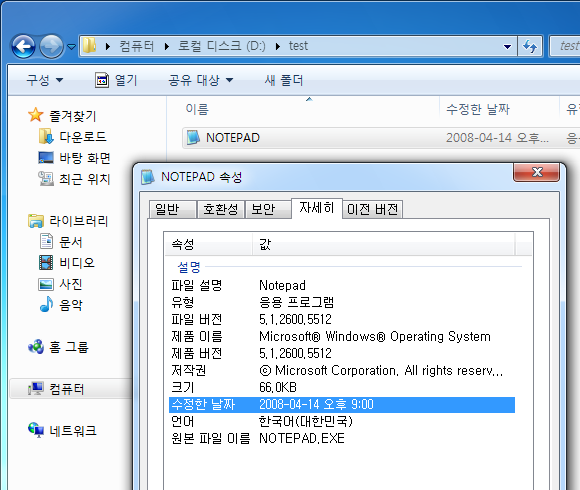Select the 파일 버전 row
Image resolution: width=580 pixels, height=490 pixels.
(342, 320)
